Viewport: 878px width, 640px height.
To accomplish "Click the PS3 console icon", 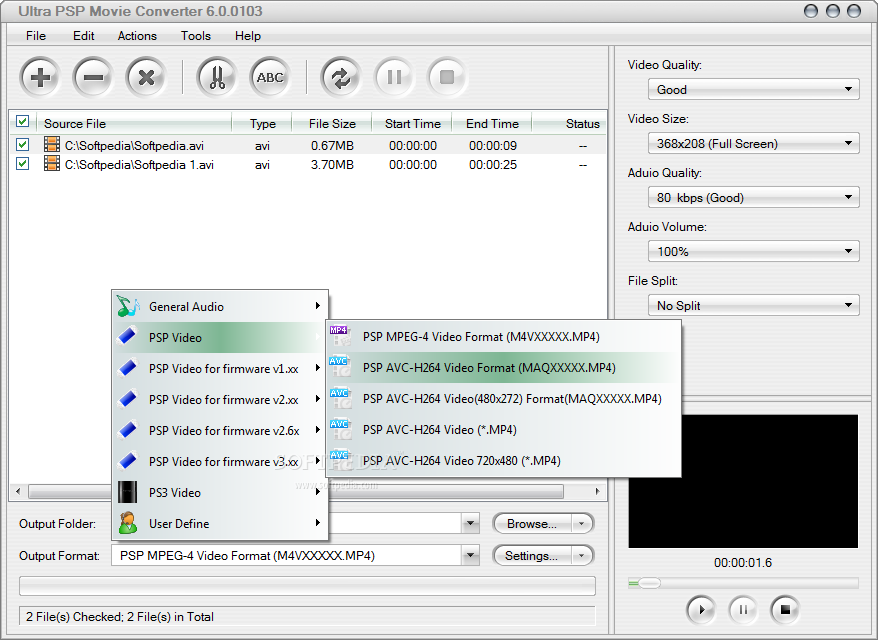I will (x=128, y=492).
